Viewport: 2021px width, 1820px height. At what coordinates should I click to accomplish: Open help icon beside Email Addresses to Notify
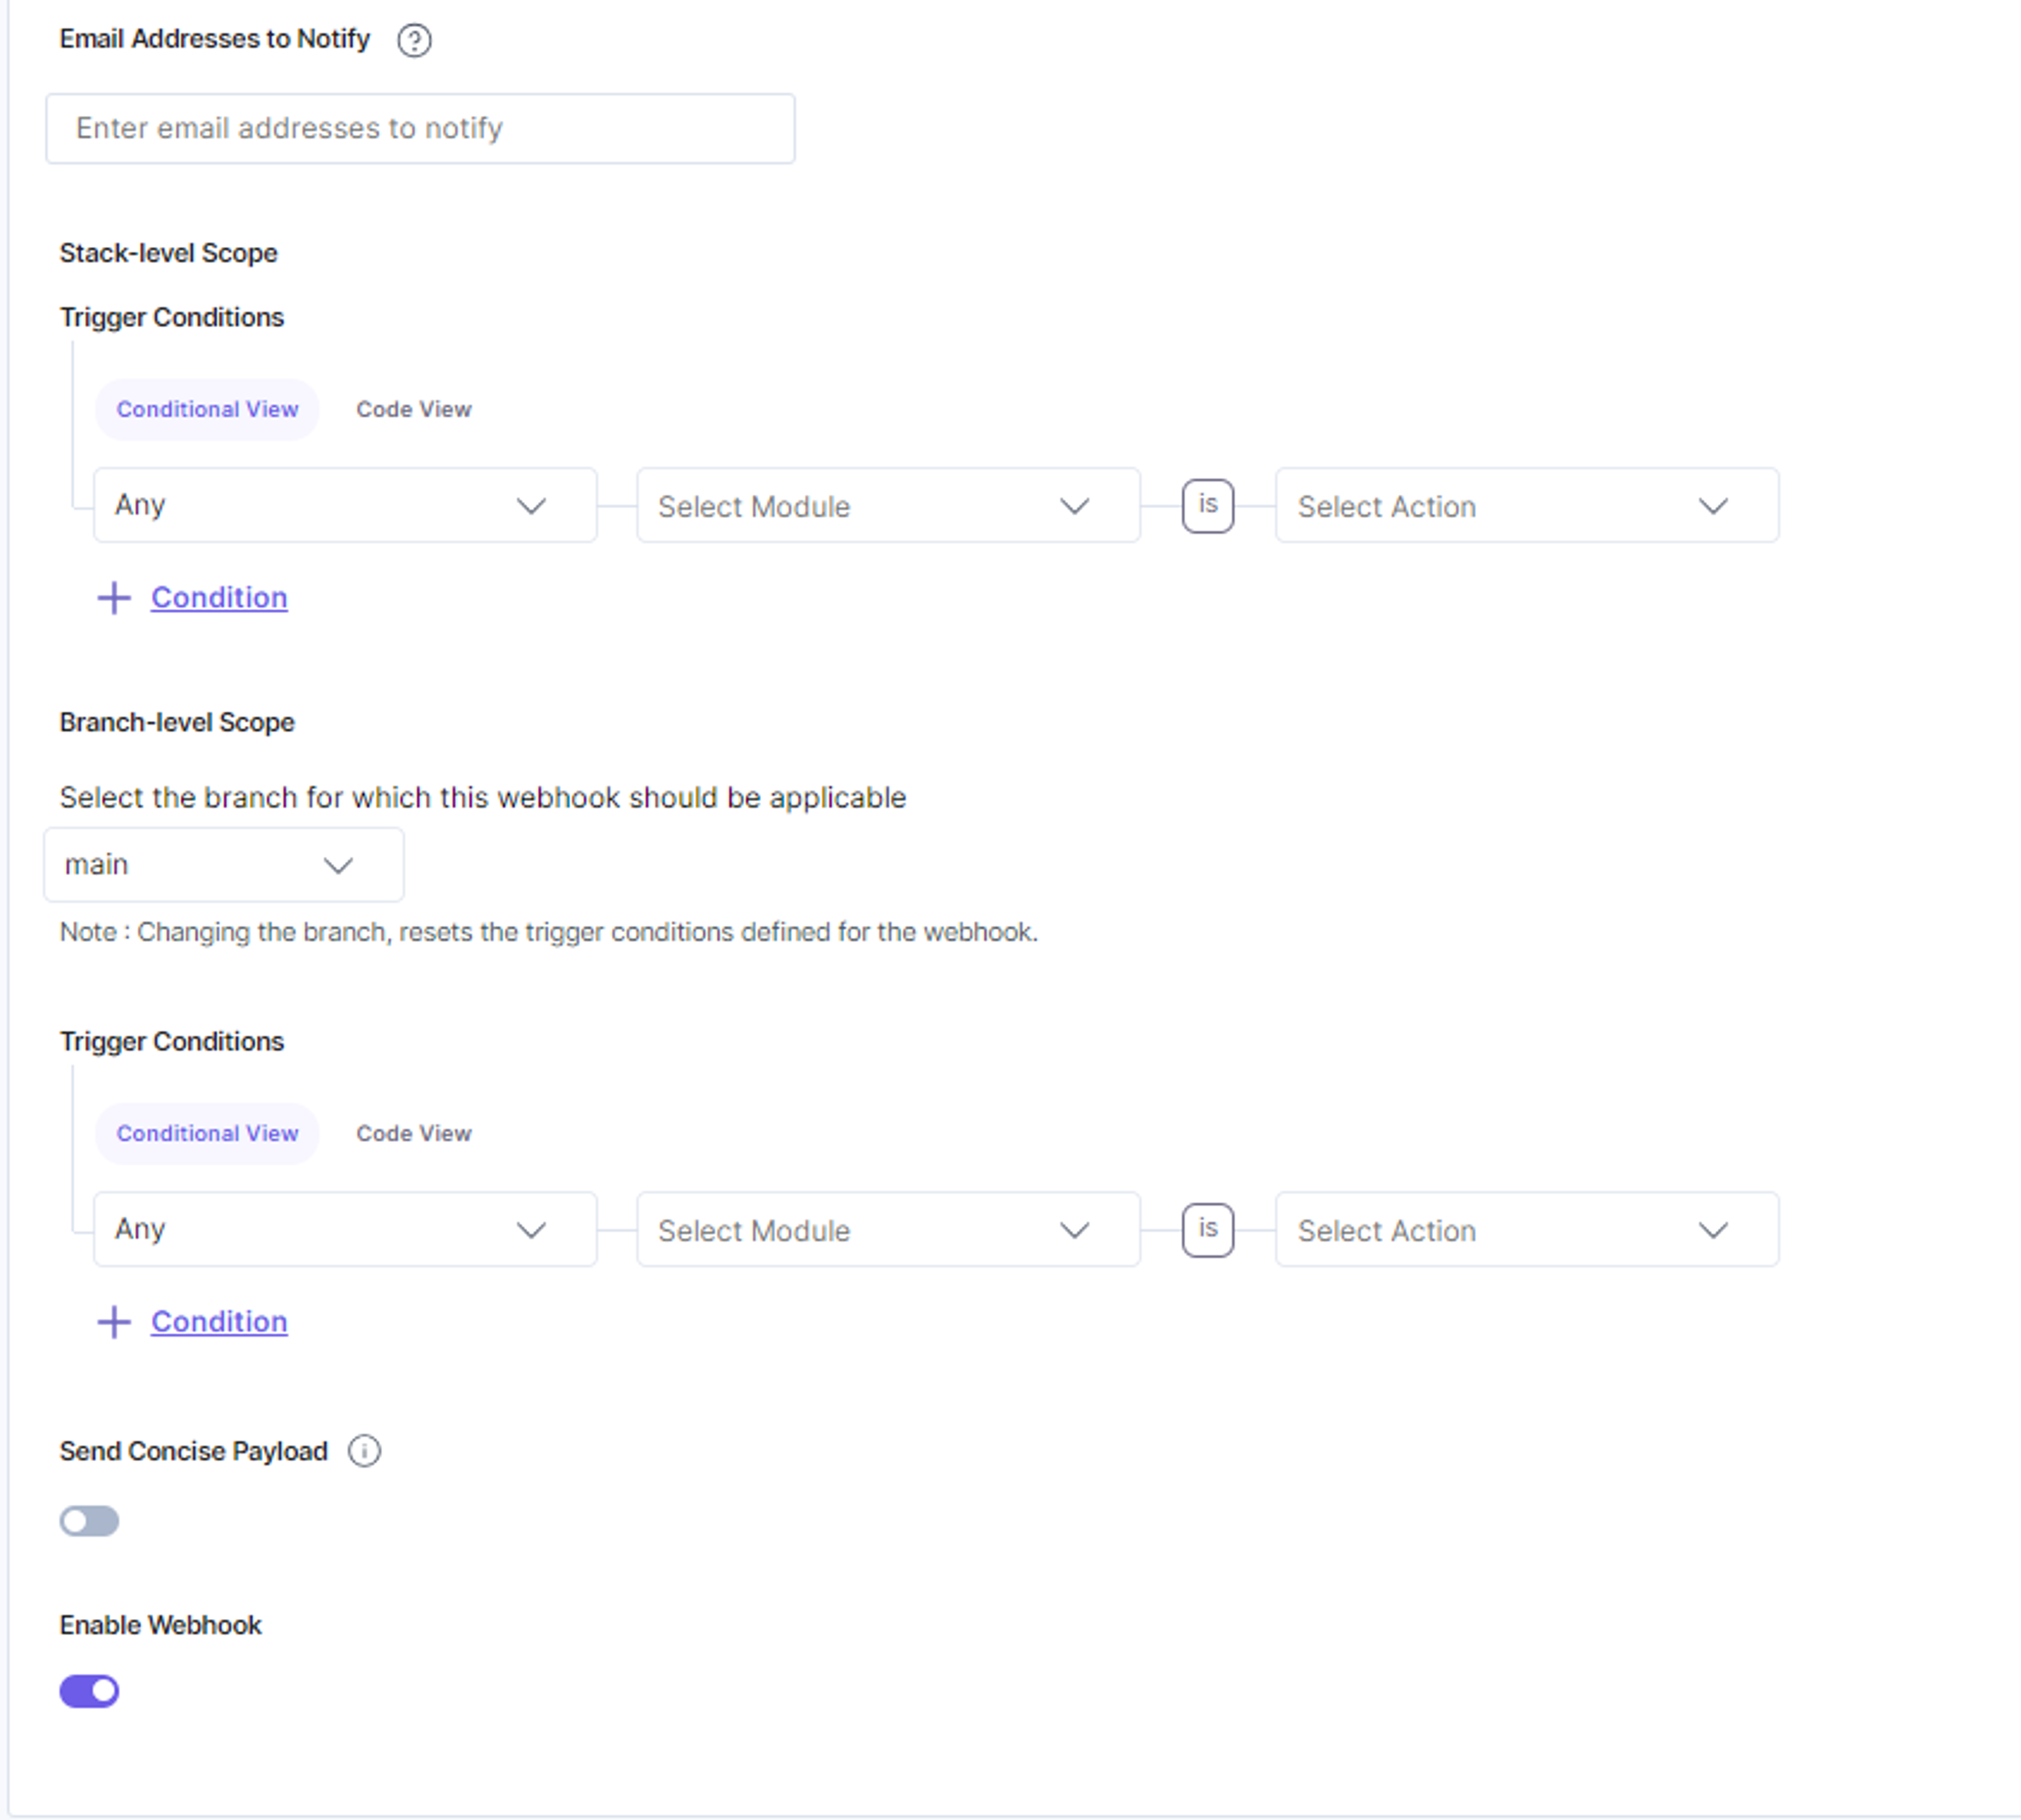[414, 40]
